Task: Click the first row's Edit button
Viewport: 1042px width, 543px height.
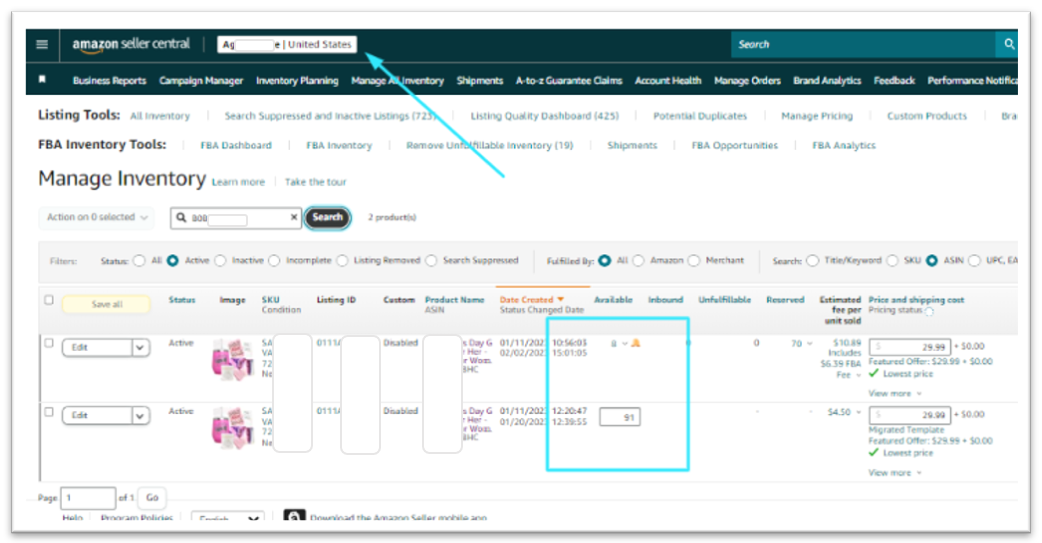Action: (97, 348)
